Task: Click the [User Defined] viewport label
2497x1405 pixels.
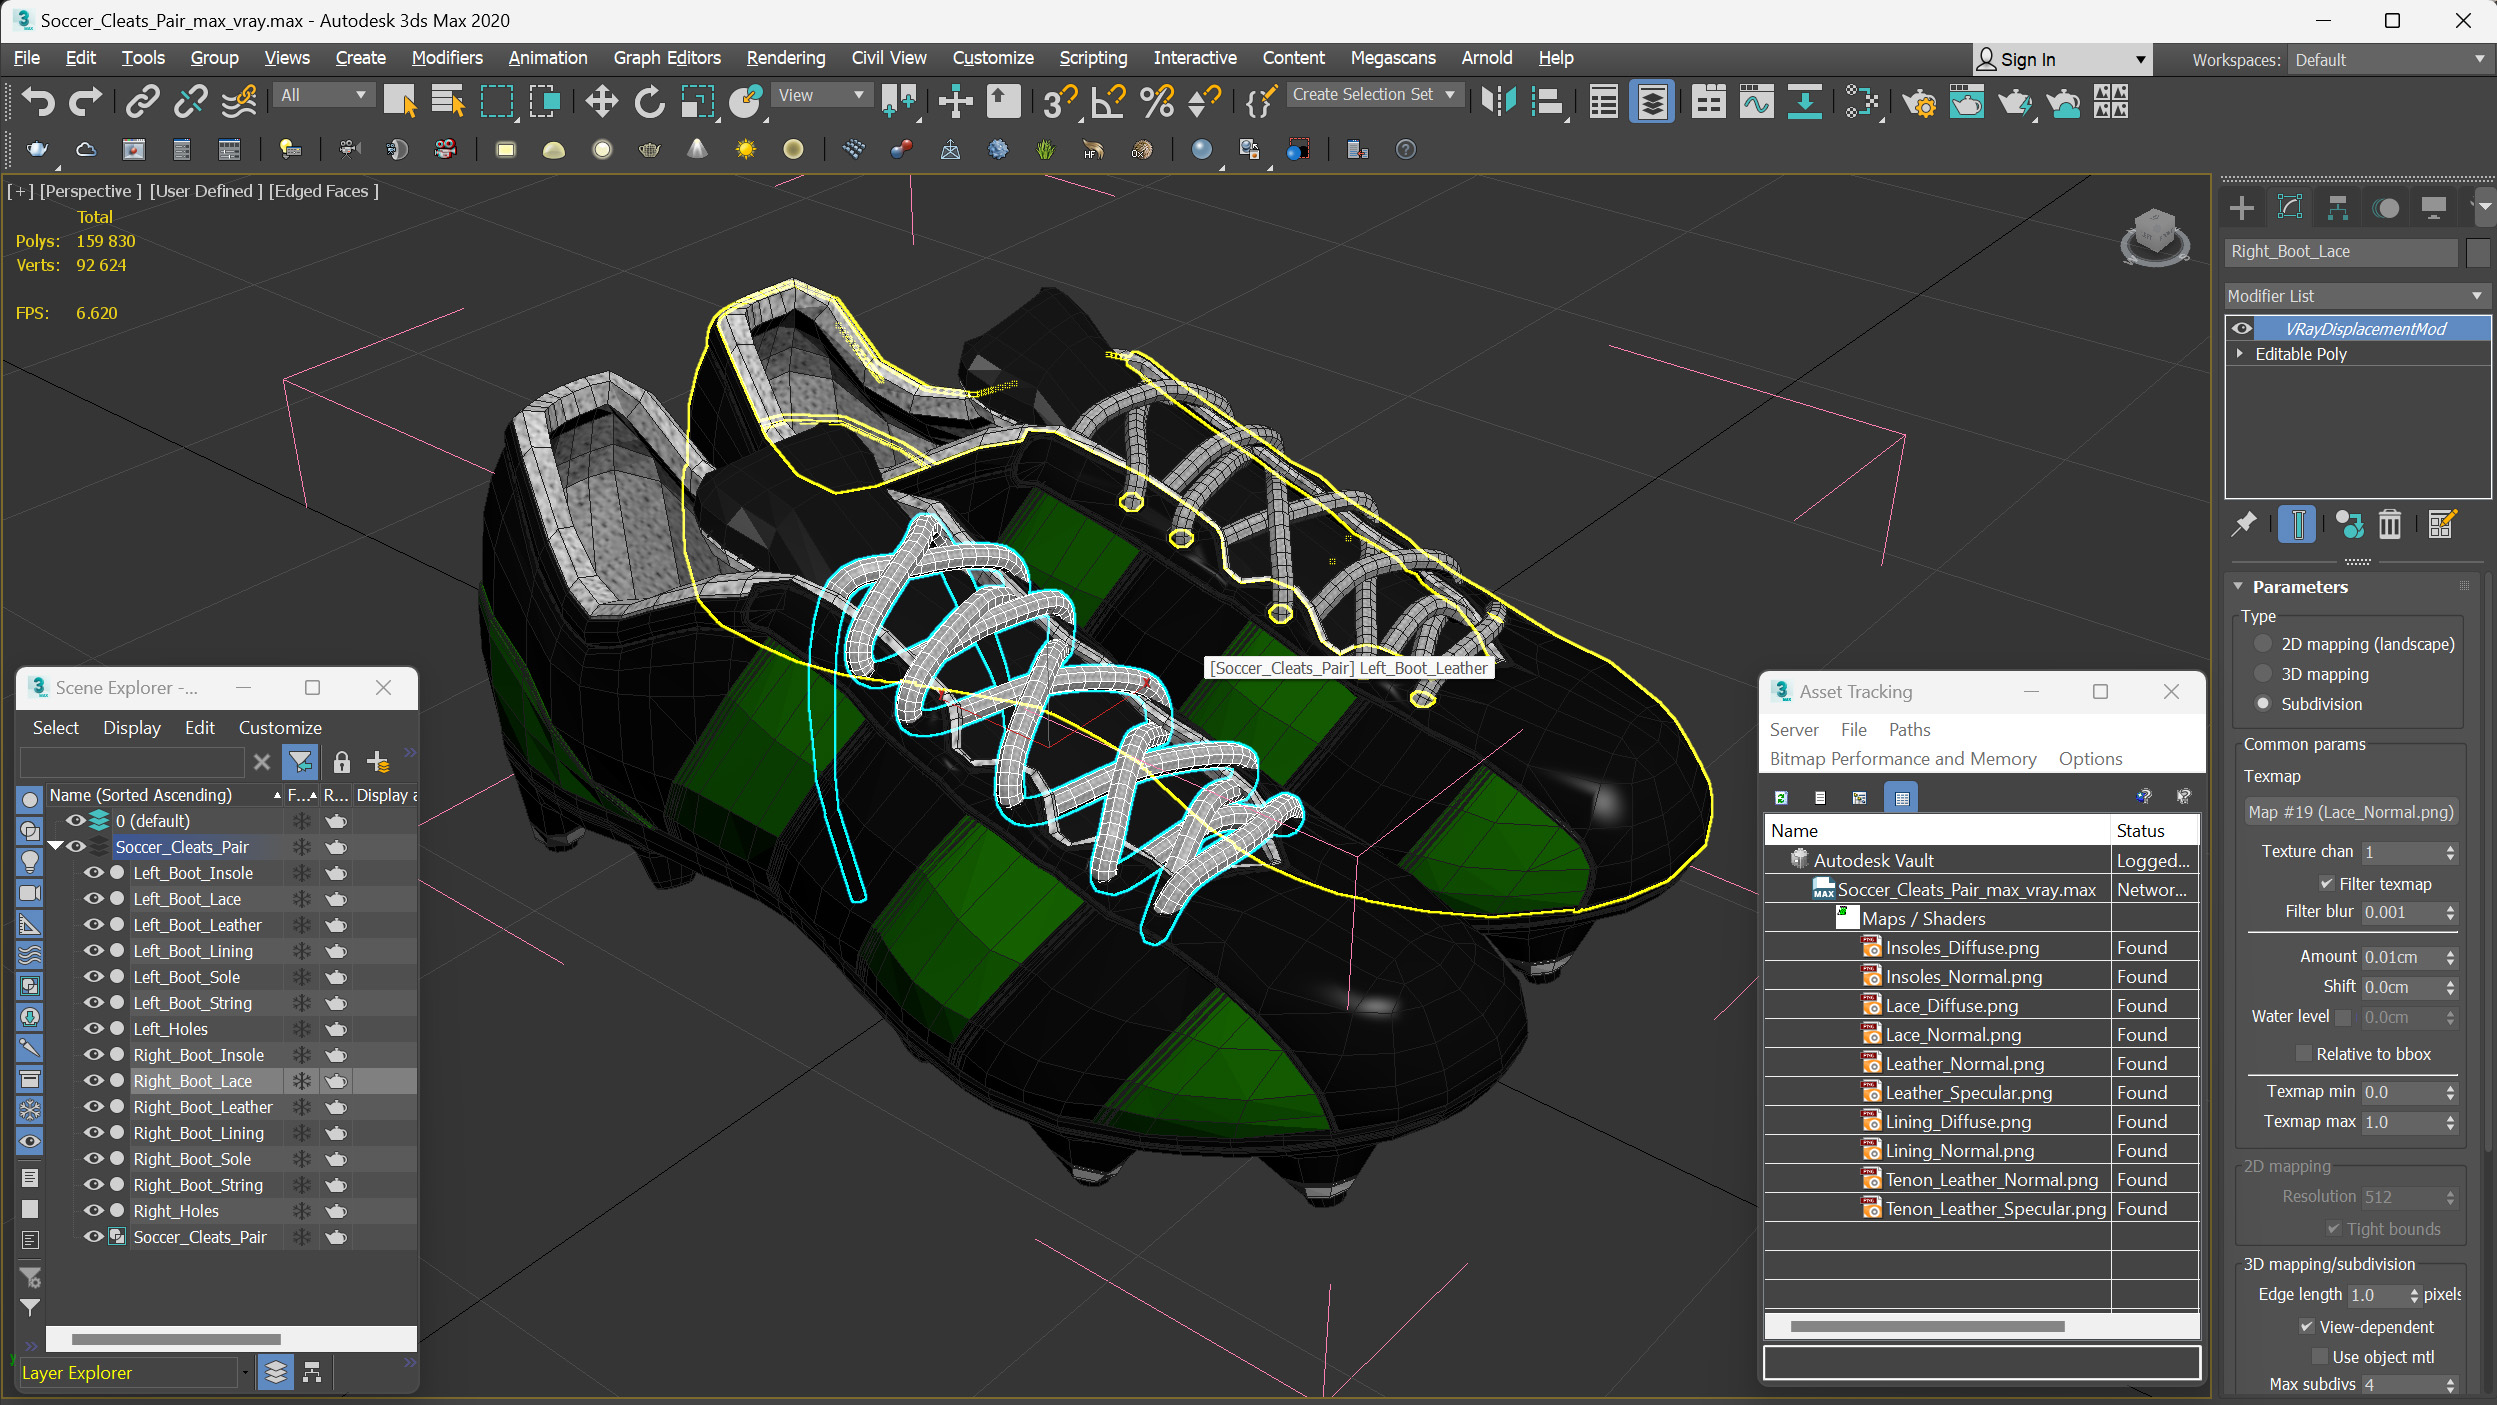Action: click(x=206, y=191)
